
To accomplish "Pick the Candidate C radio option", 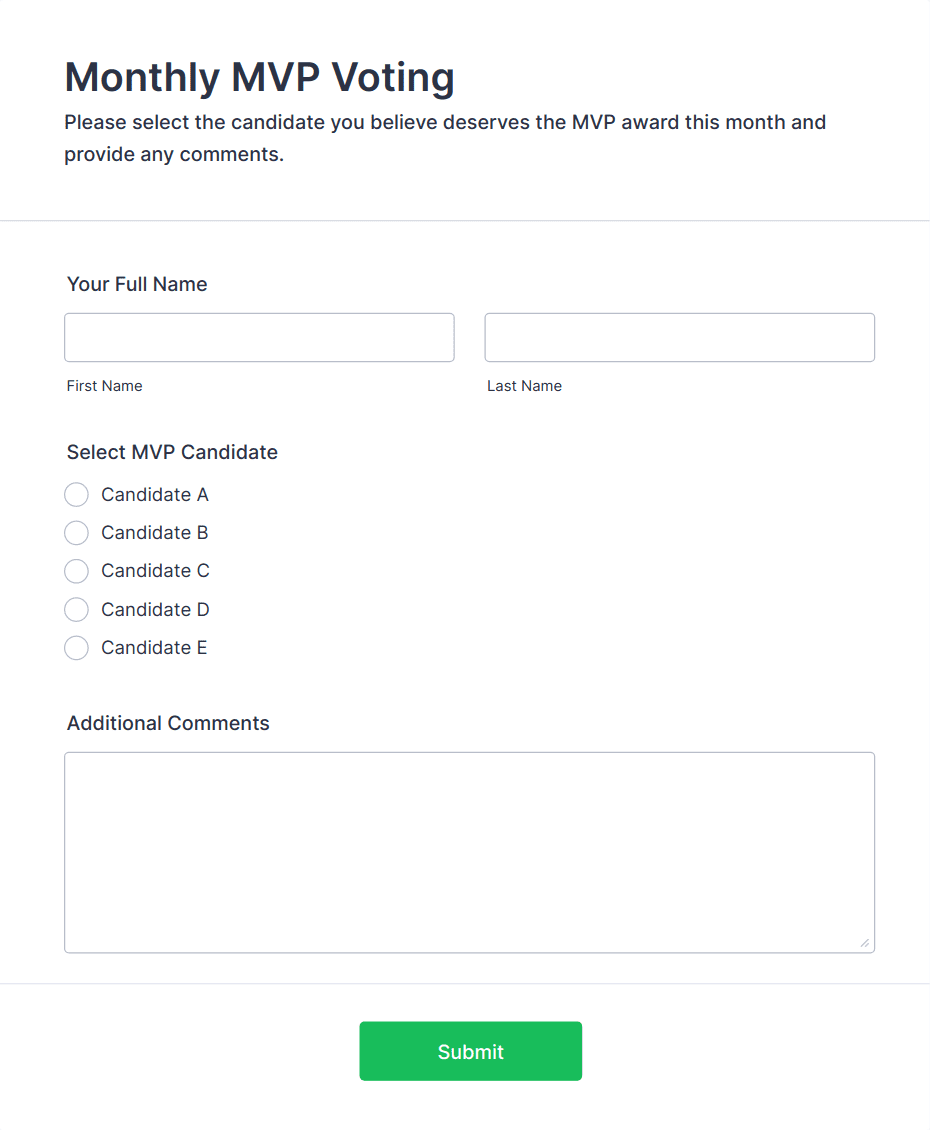I will pyautogui.click(x=77, y=571).
